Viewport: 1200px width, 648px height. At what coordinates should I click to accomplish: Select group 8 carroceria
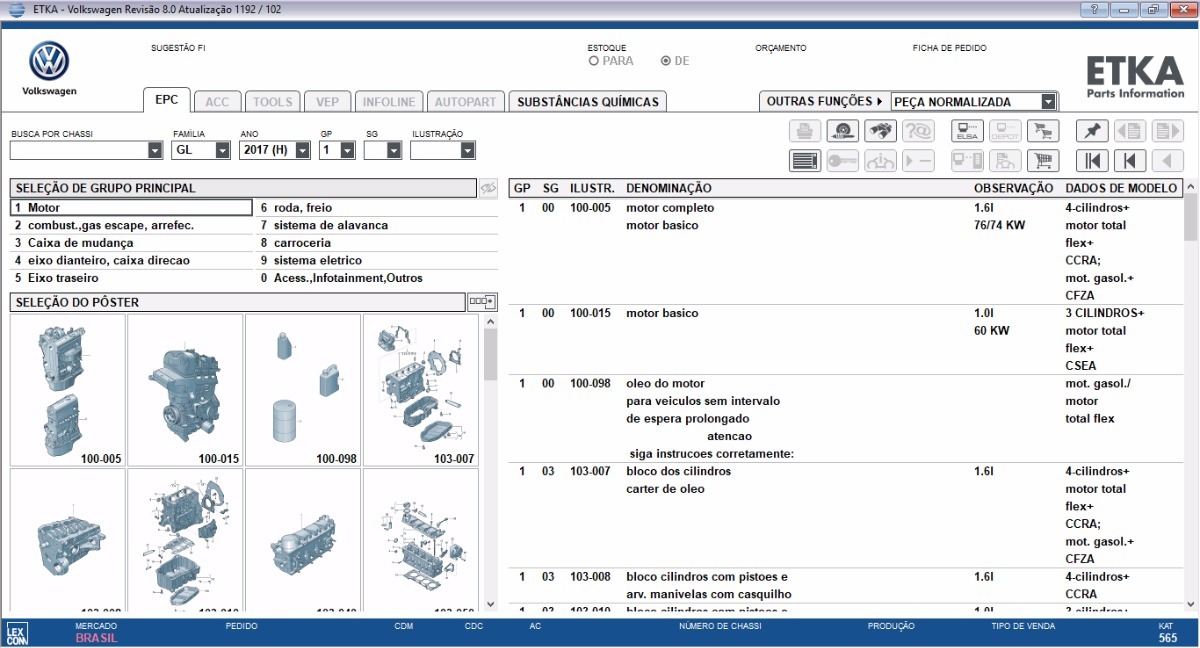[x=377, y=243]
